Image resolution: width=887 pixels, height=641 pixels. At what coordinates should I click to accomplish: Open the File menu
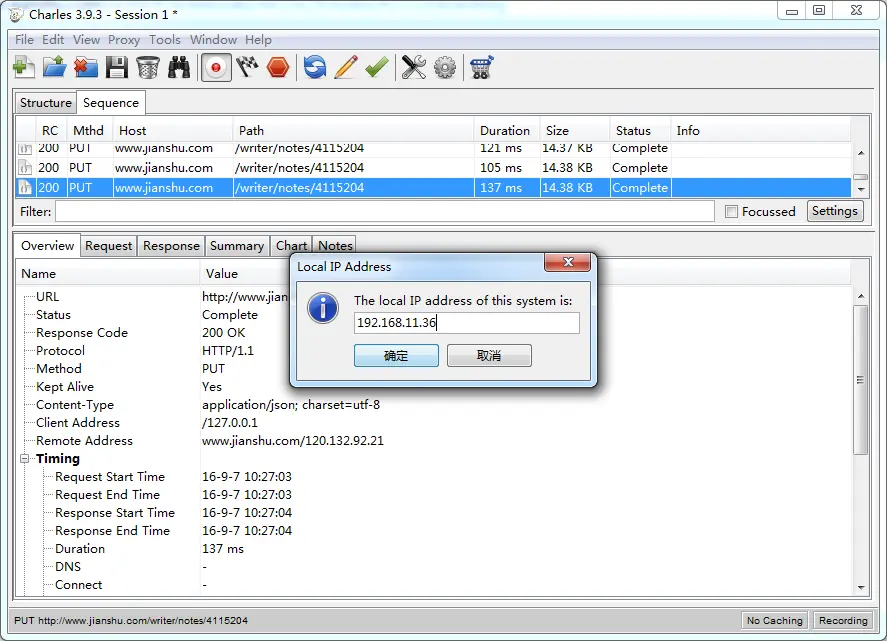[24, 40]
